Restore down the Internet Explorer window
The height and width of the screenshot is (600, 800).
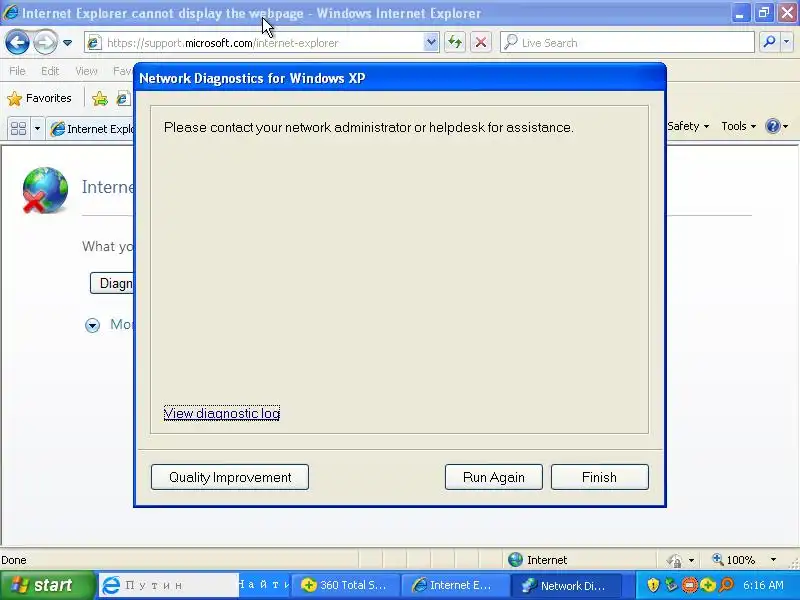click(x=763, y=13)
